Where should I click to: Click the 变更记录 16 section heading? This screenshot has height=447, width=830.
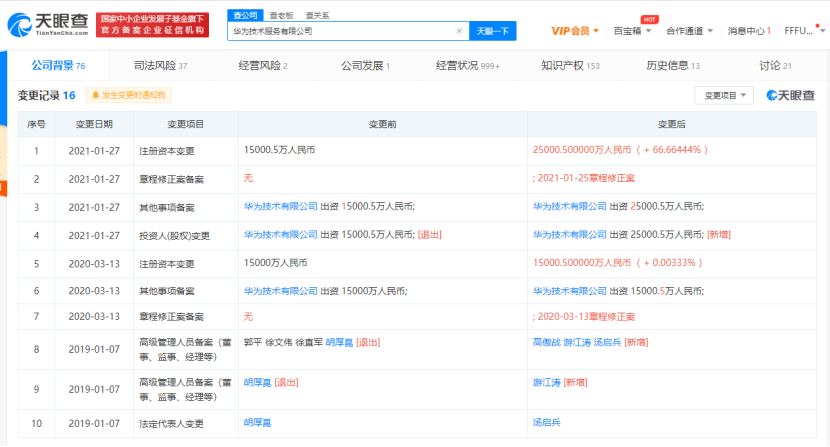[x=47, y=95]
